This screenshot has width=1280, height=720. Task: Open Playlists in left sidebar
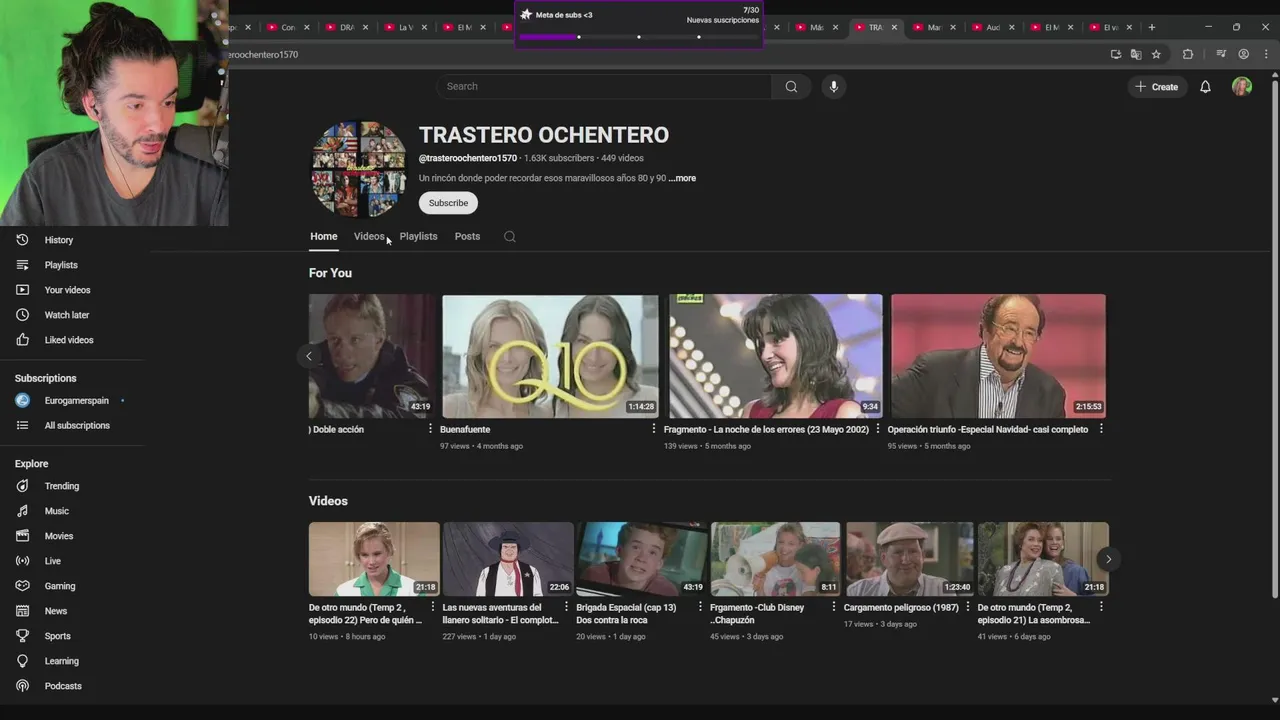60,265
